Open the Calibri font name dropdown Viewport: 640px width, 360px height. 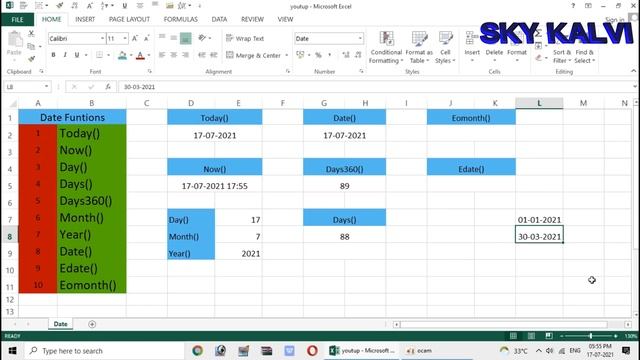pyautogui.click(x=102, y=38)
